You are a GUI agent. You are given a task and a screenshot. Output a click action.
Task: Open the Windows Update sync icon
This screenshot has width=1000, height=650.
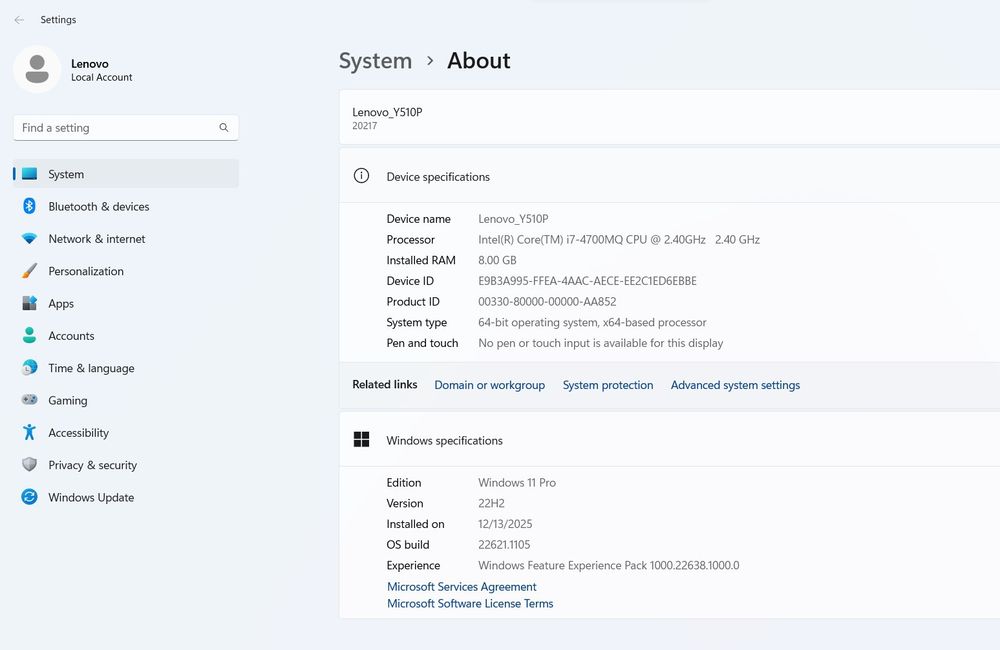point(30,497)
